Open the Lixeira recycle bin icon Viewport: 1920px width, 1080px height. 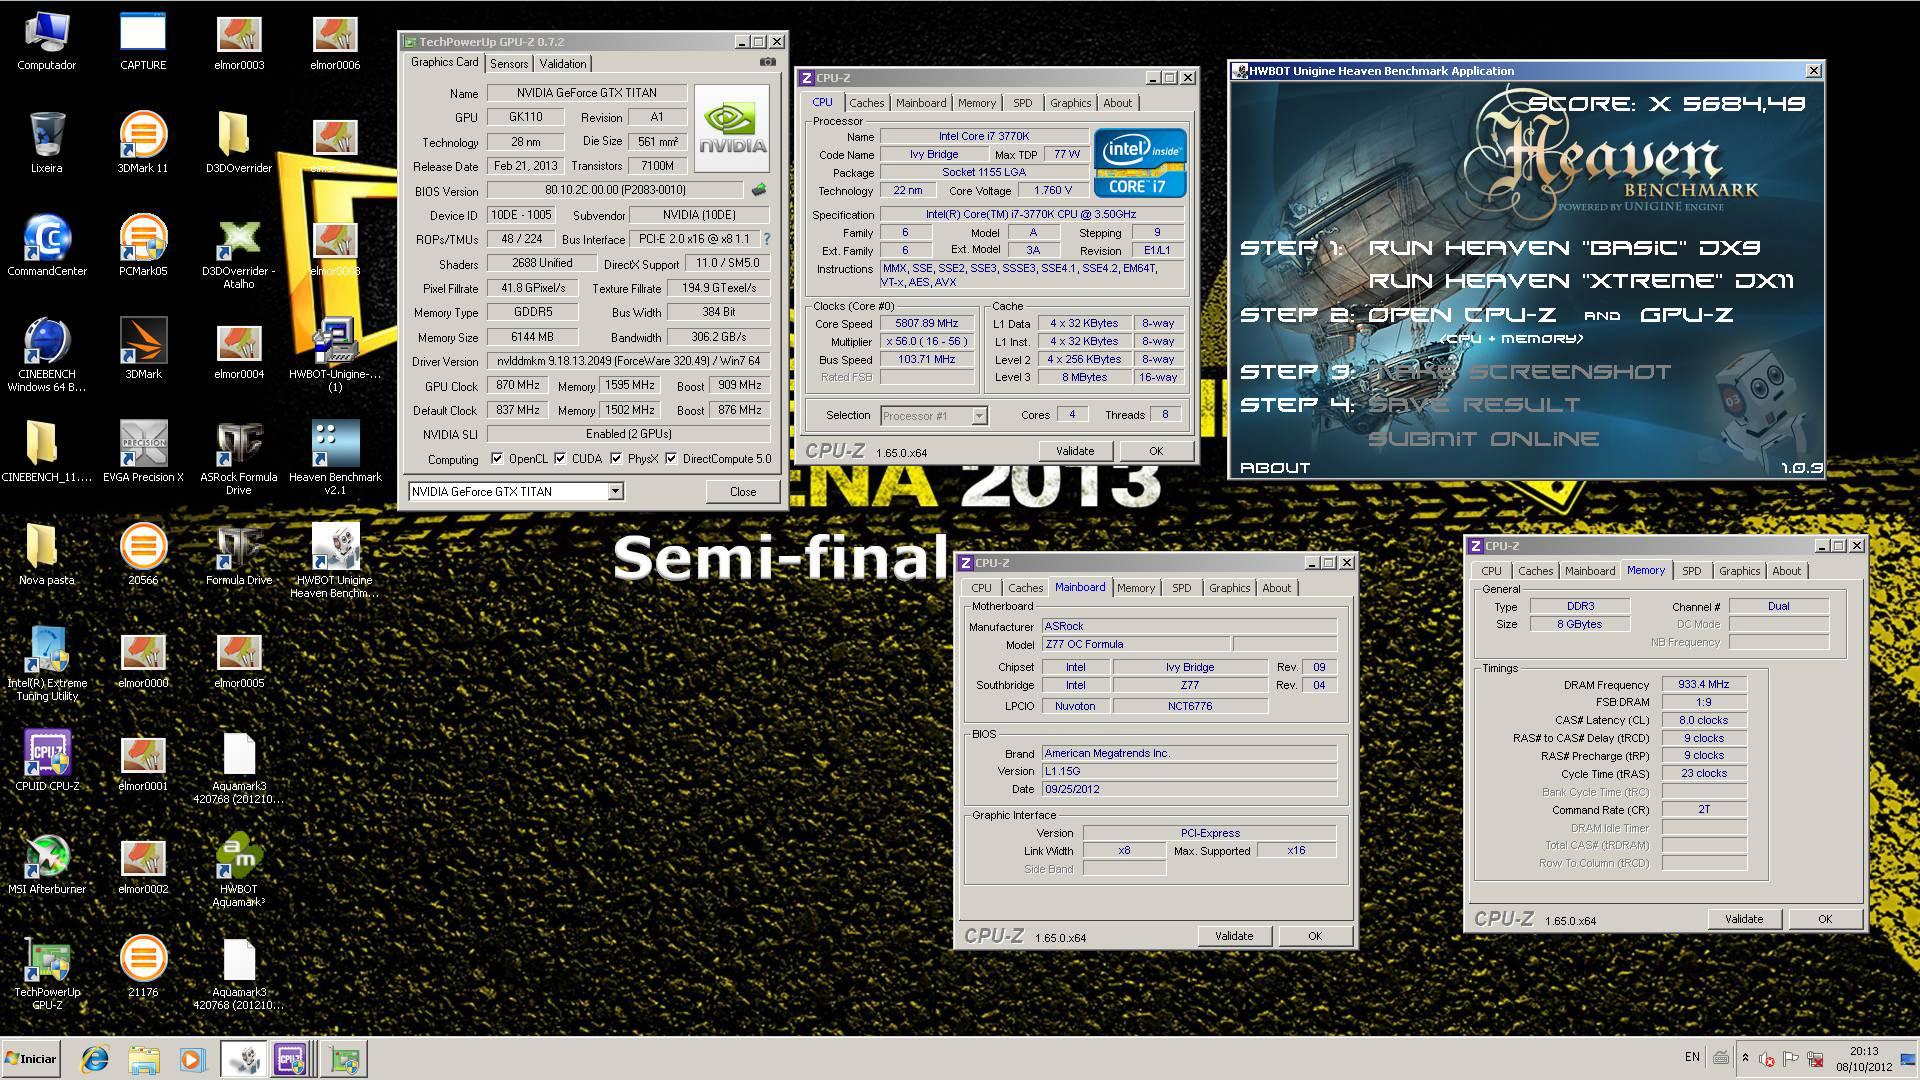46,143
